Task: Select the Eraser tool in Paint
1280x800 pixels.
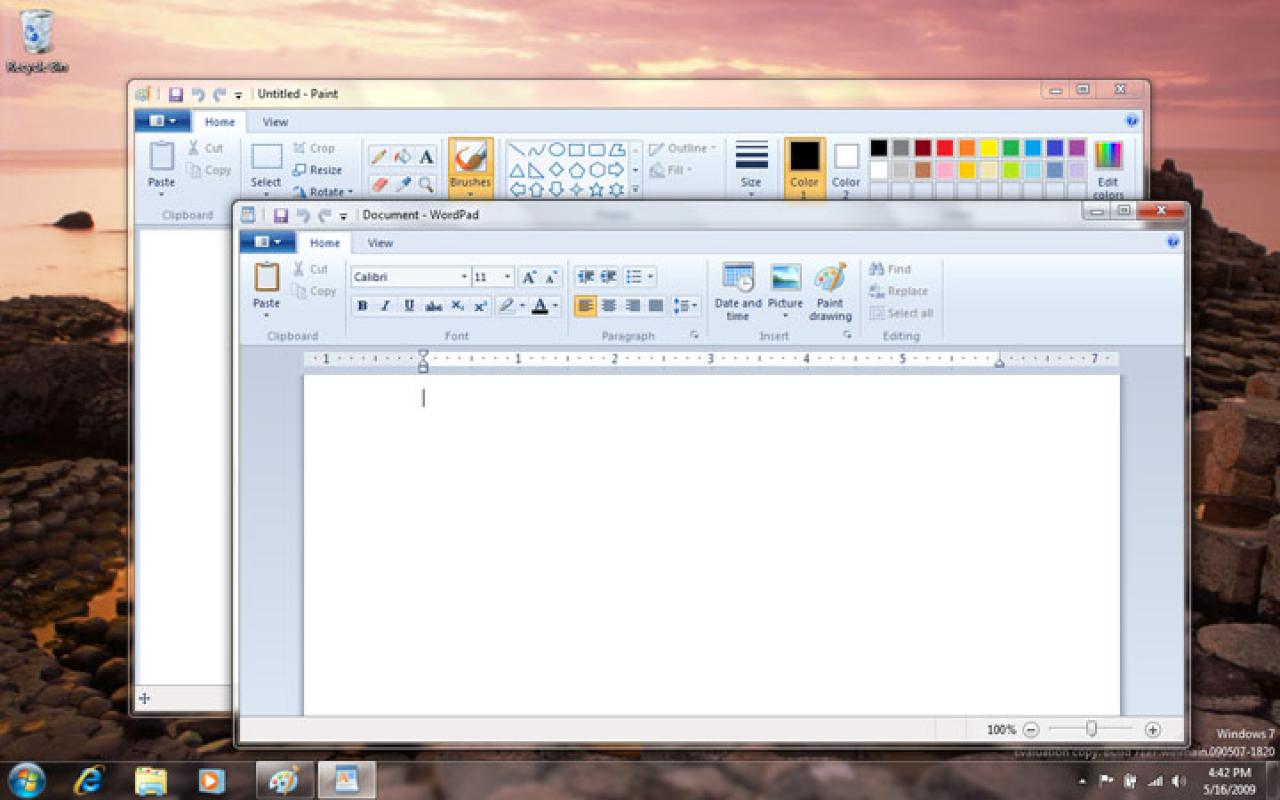Action: (378, 184)
